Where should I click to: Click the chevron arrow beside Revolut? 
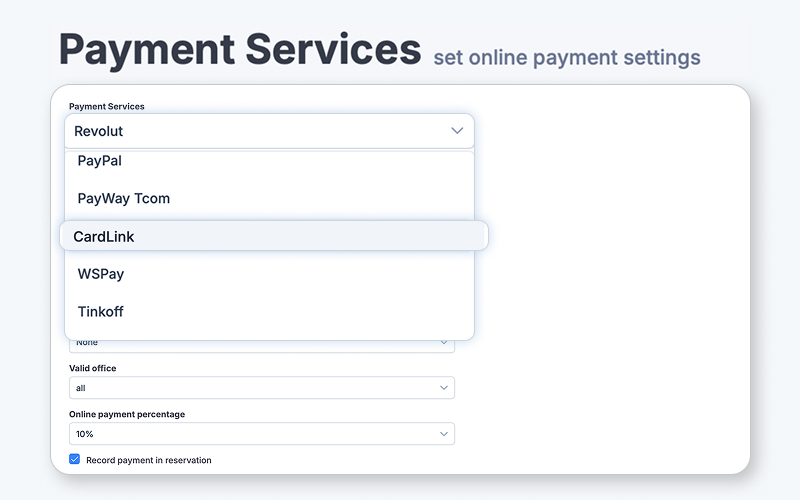(457, 131)
